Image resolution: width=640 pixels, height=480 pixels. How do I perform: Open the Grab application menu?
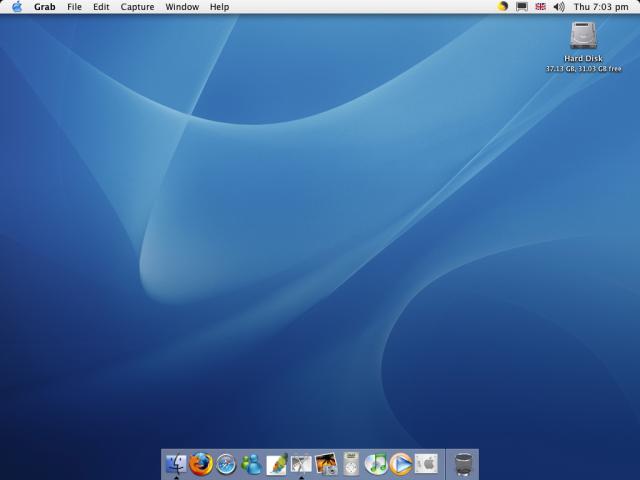click(x=44, y=7)
